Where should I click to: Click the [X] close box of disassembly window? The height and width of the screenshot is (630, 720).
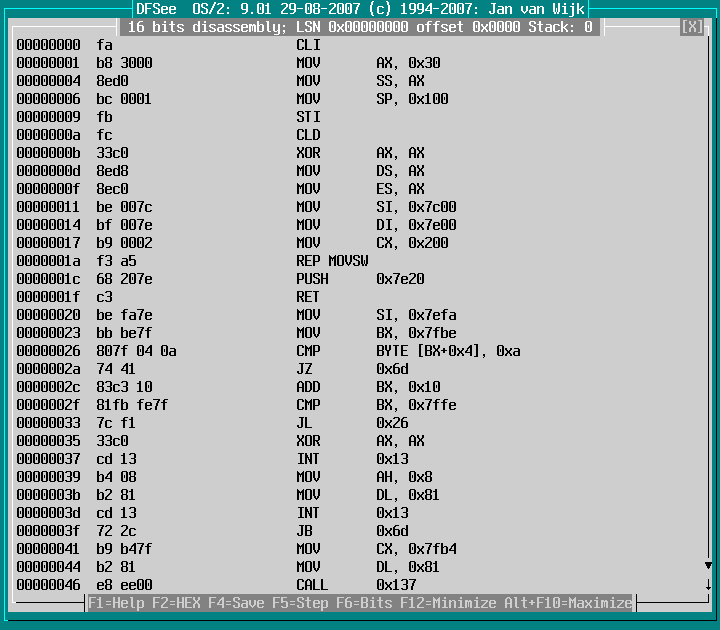tap(692, 27)
